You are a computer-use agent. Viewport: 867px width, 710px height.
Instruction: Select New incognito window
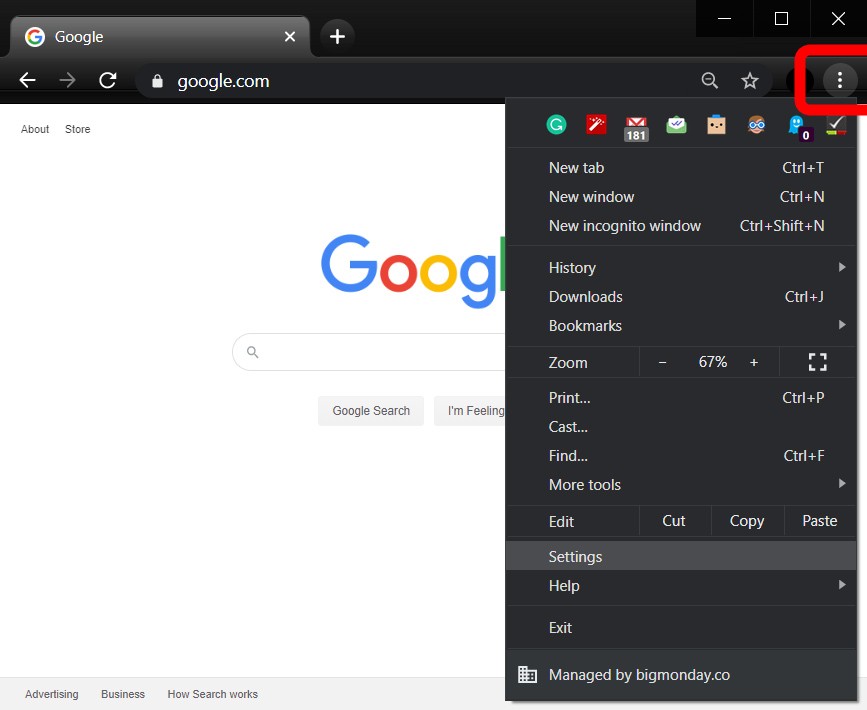(625, 226)
